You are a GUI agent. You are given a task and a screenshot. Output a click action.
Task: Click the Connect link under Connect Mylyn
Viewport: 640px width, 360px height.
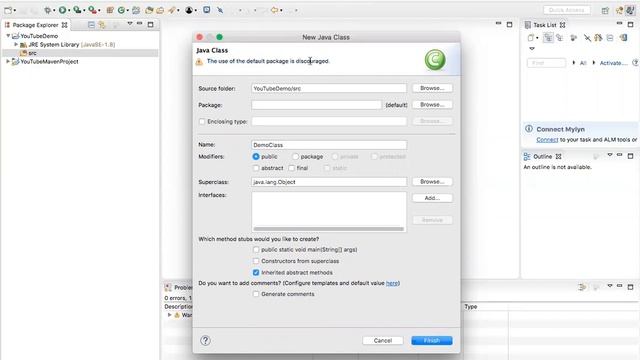pos(547,140)
